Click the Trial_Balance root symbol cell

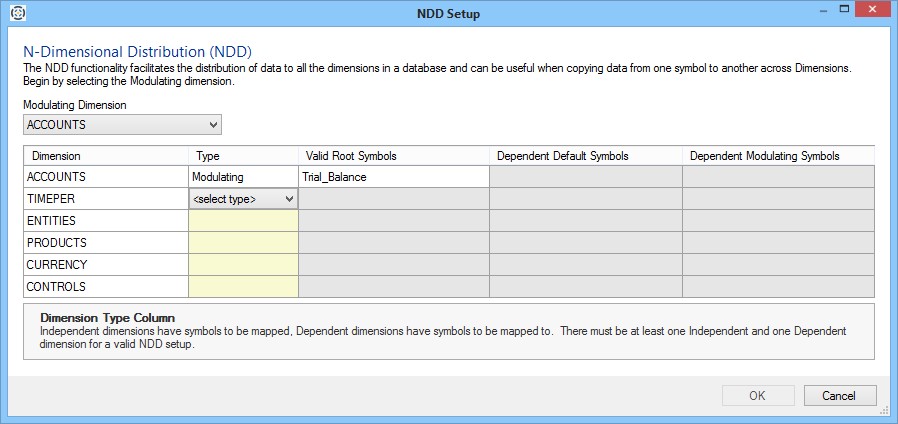(393, 177)
